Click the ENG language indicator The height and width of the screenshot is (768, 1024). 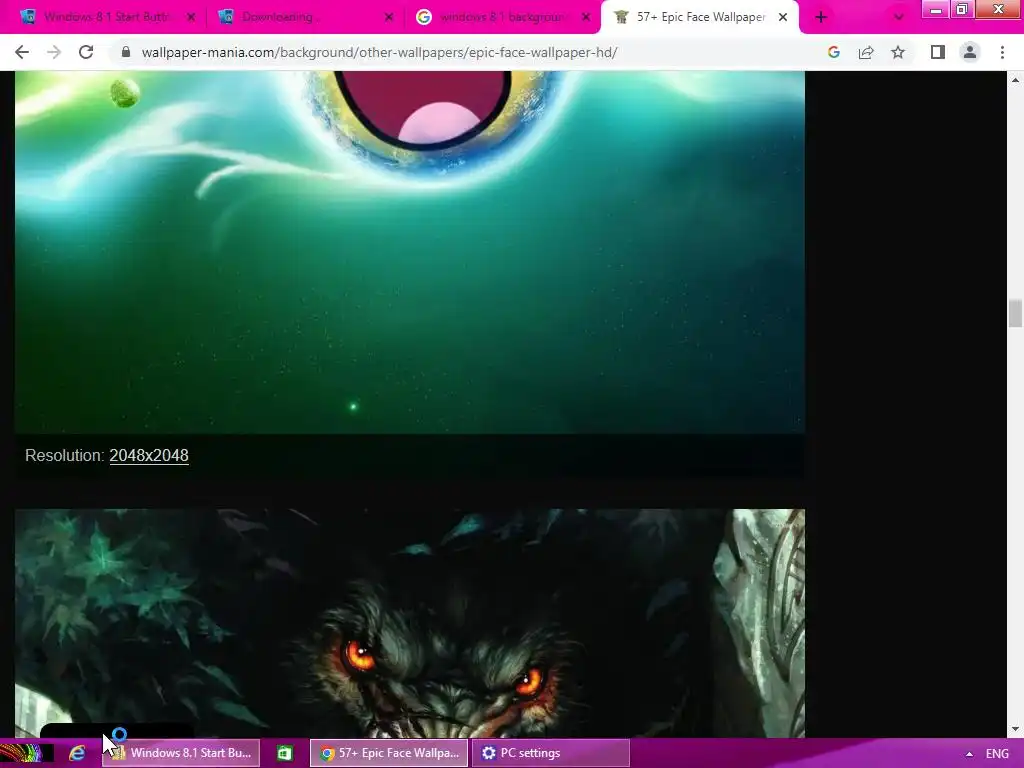click(997, 754)
